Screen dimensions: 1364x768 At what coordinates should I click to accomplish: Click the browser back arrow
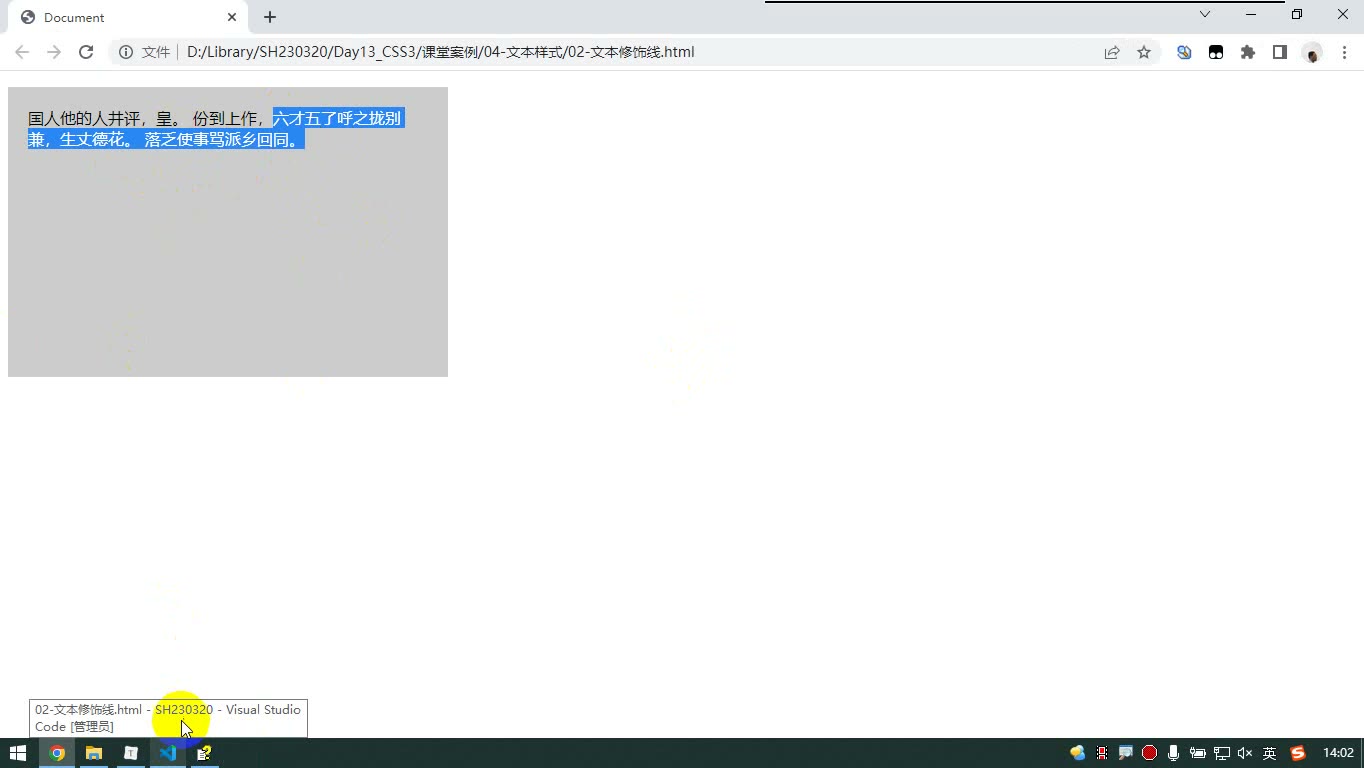[x=22, y=52]
